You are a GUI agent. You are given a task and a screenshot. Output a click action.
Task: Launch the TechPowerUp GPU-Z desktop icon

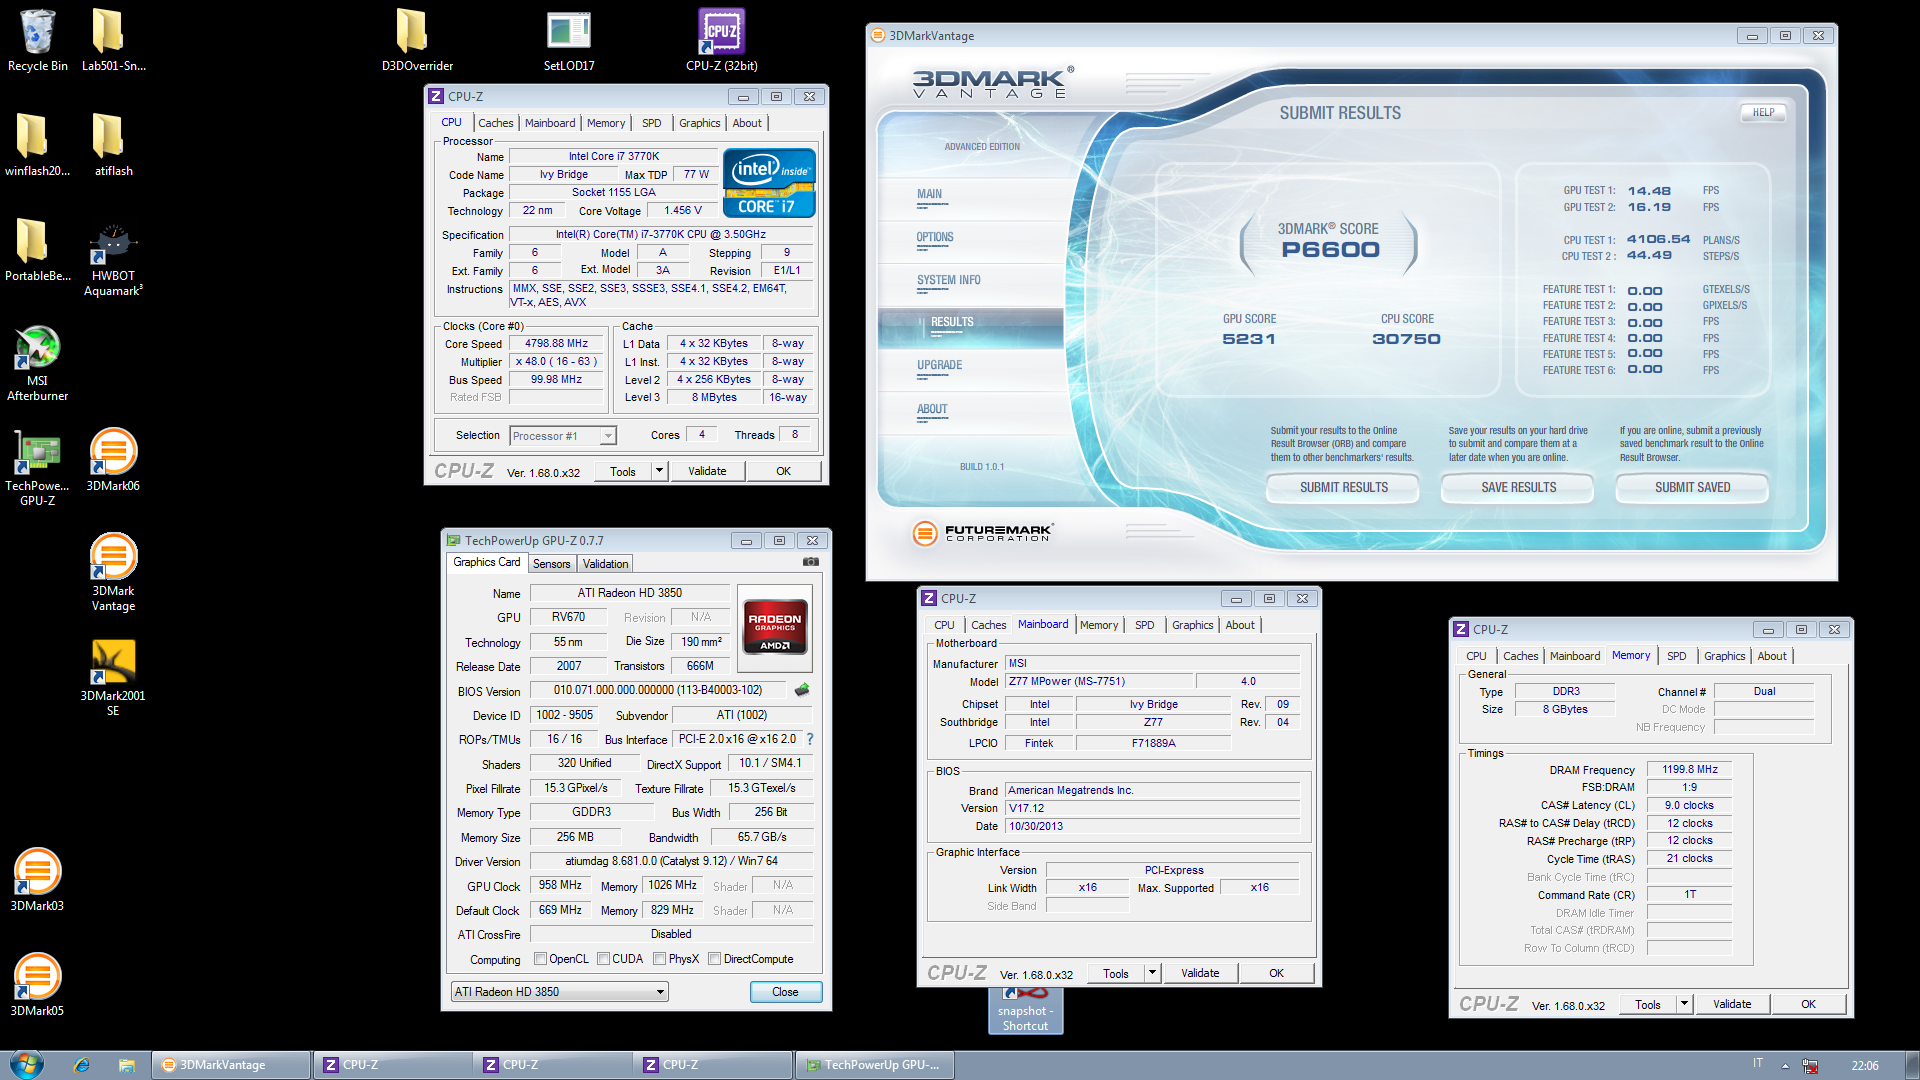click(37, 468)
